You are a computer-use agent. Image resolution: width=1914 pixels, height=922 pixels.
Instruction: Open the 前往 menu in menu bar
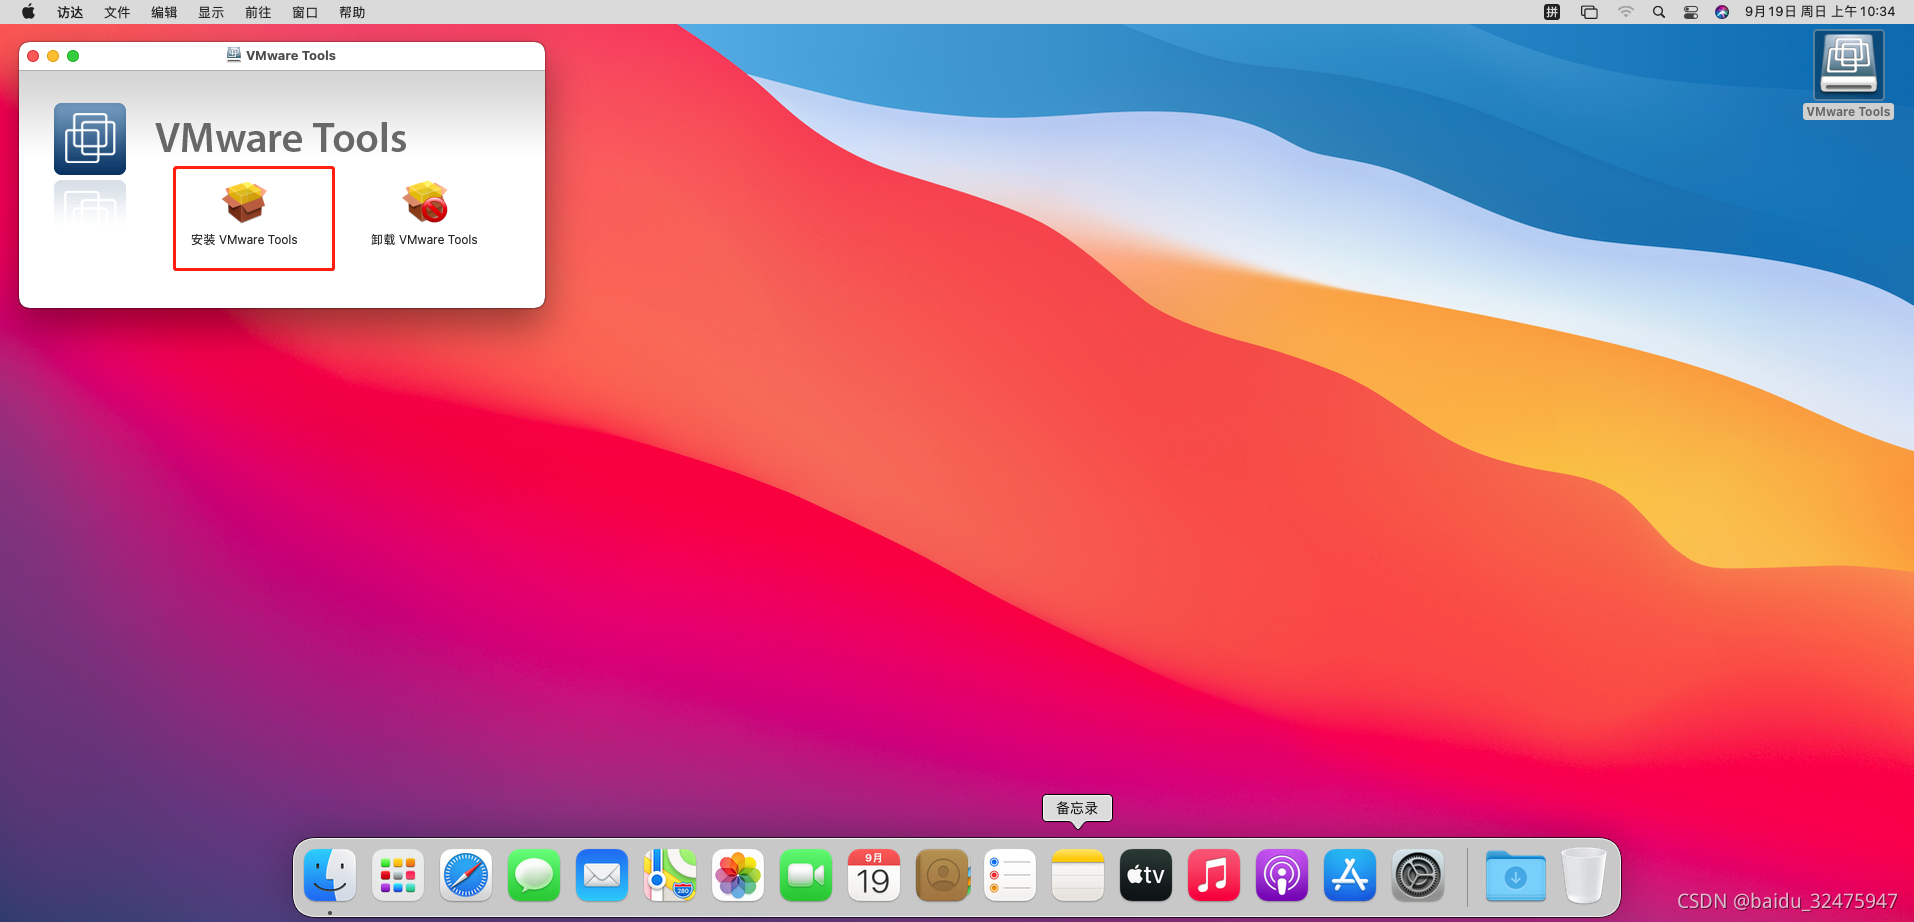tap(258, 12)
